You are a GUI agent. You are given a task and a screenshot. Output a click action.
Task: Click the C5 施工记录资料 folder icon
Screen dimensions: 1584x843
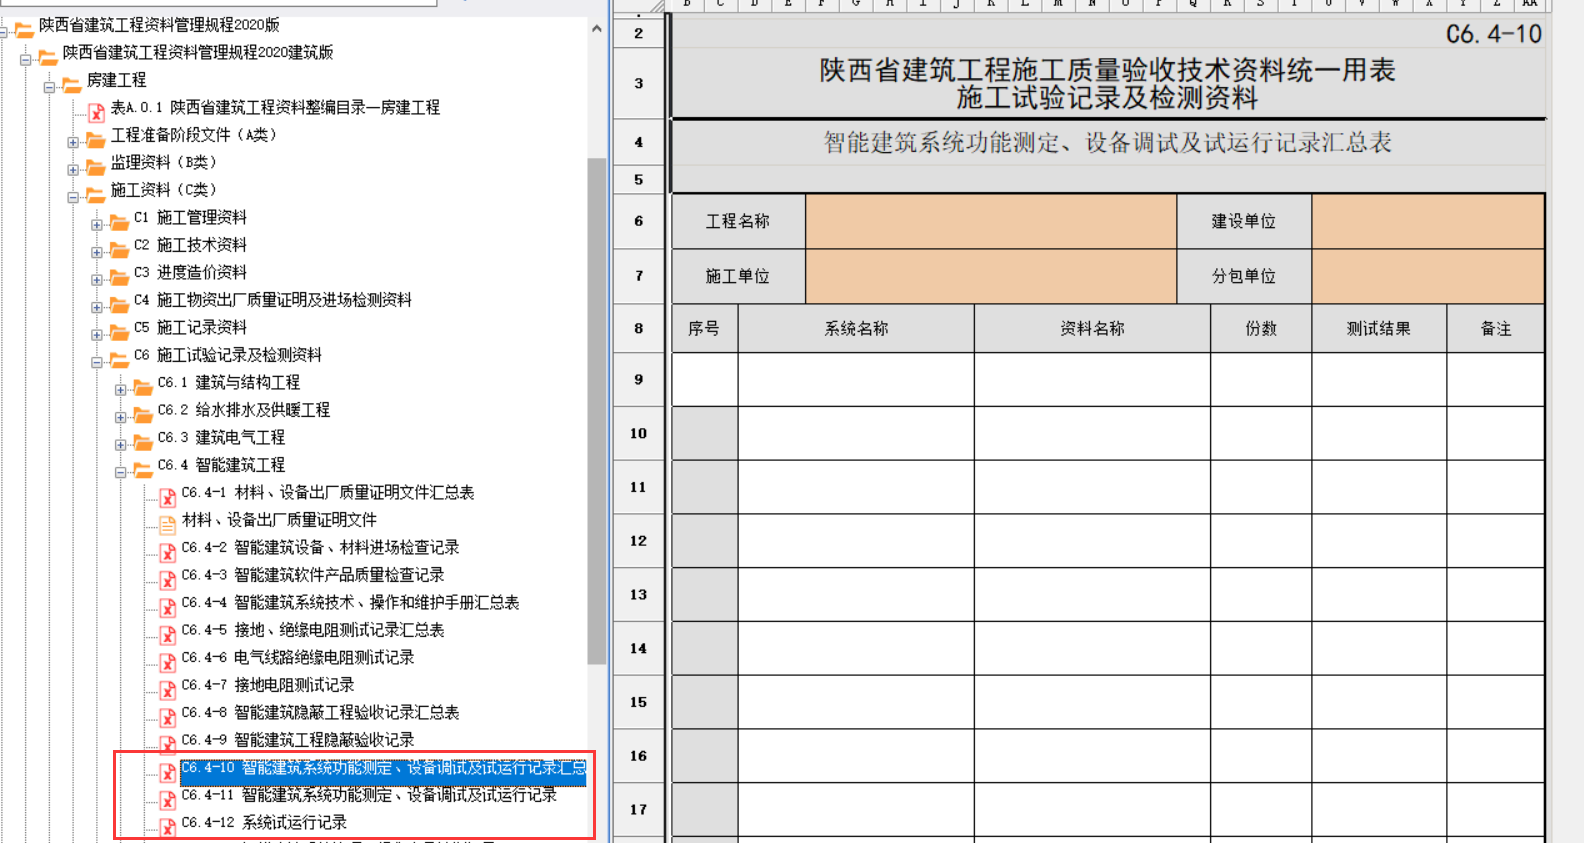coord(120,331)
